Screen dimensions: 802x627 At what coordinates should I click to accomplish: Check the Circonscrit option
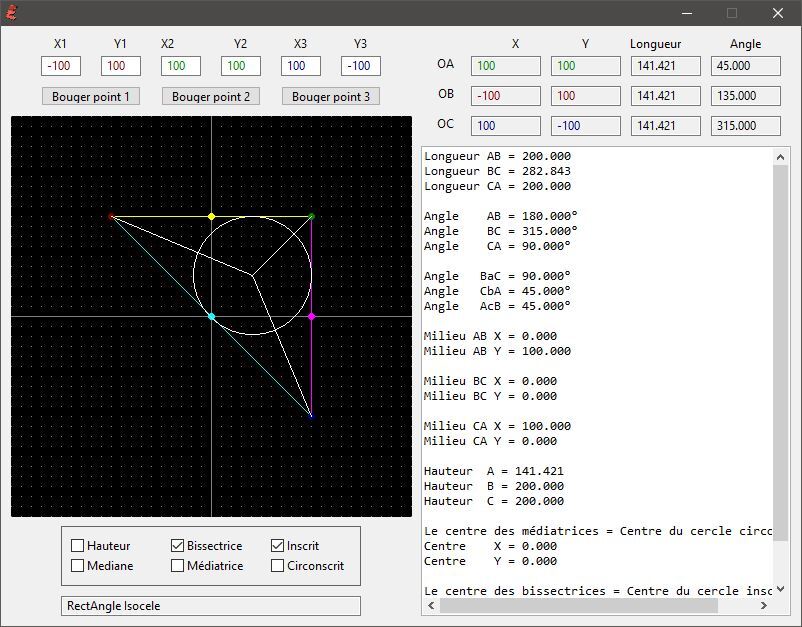click(x=278, y=566)
